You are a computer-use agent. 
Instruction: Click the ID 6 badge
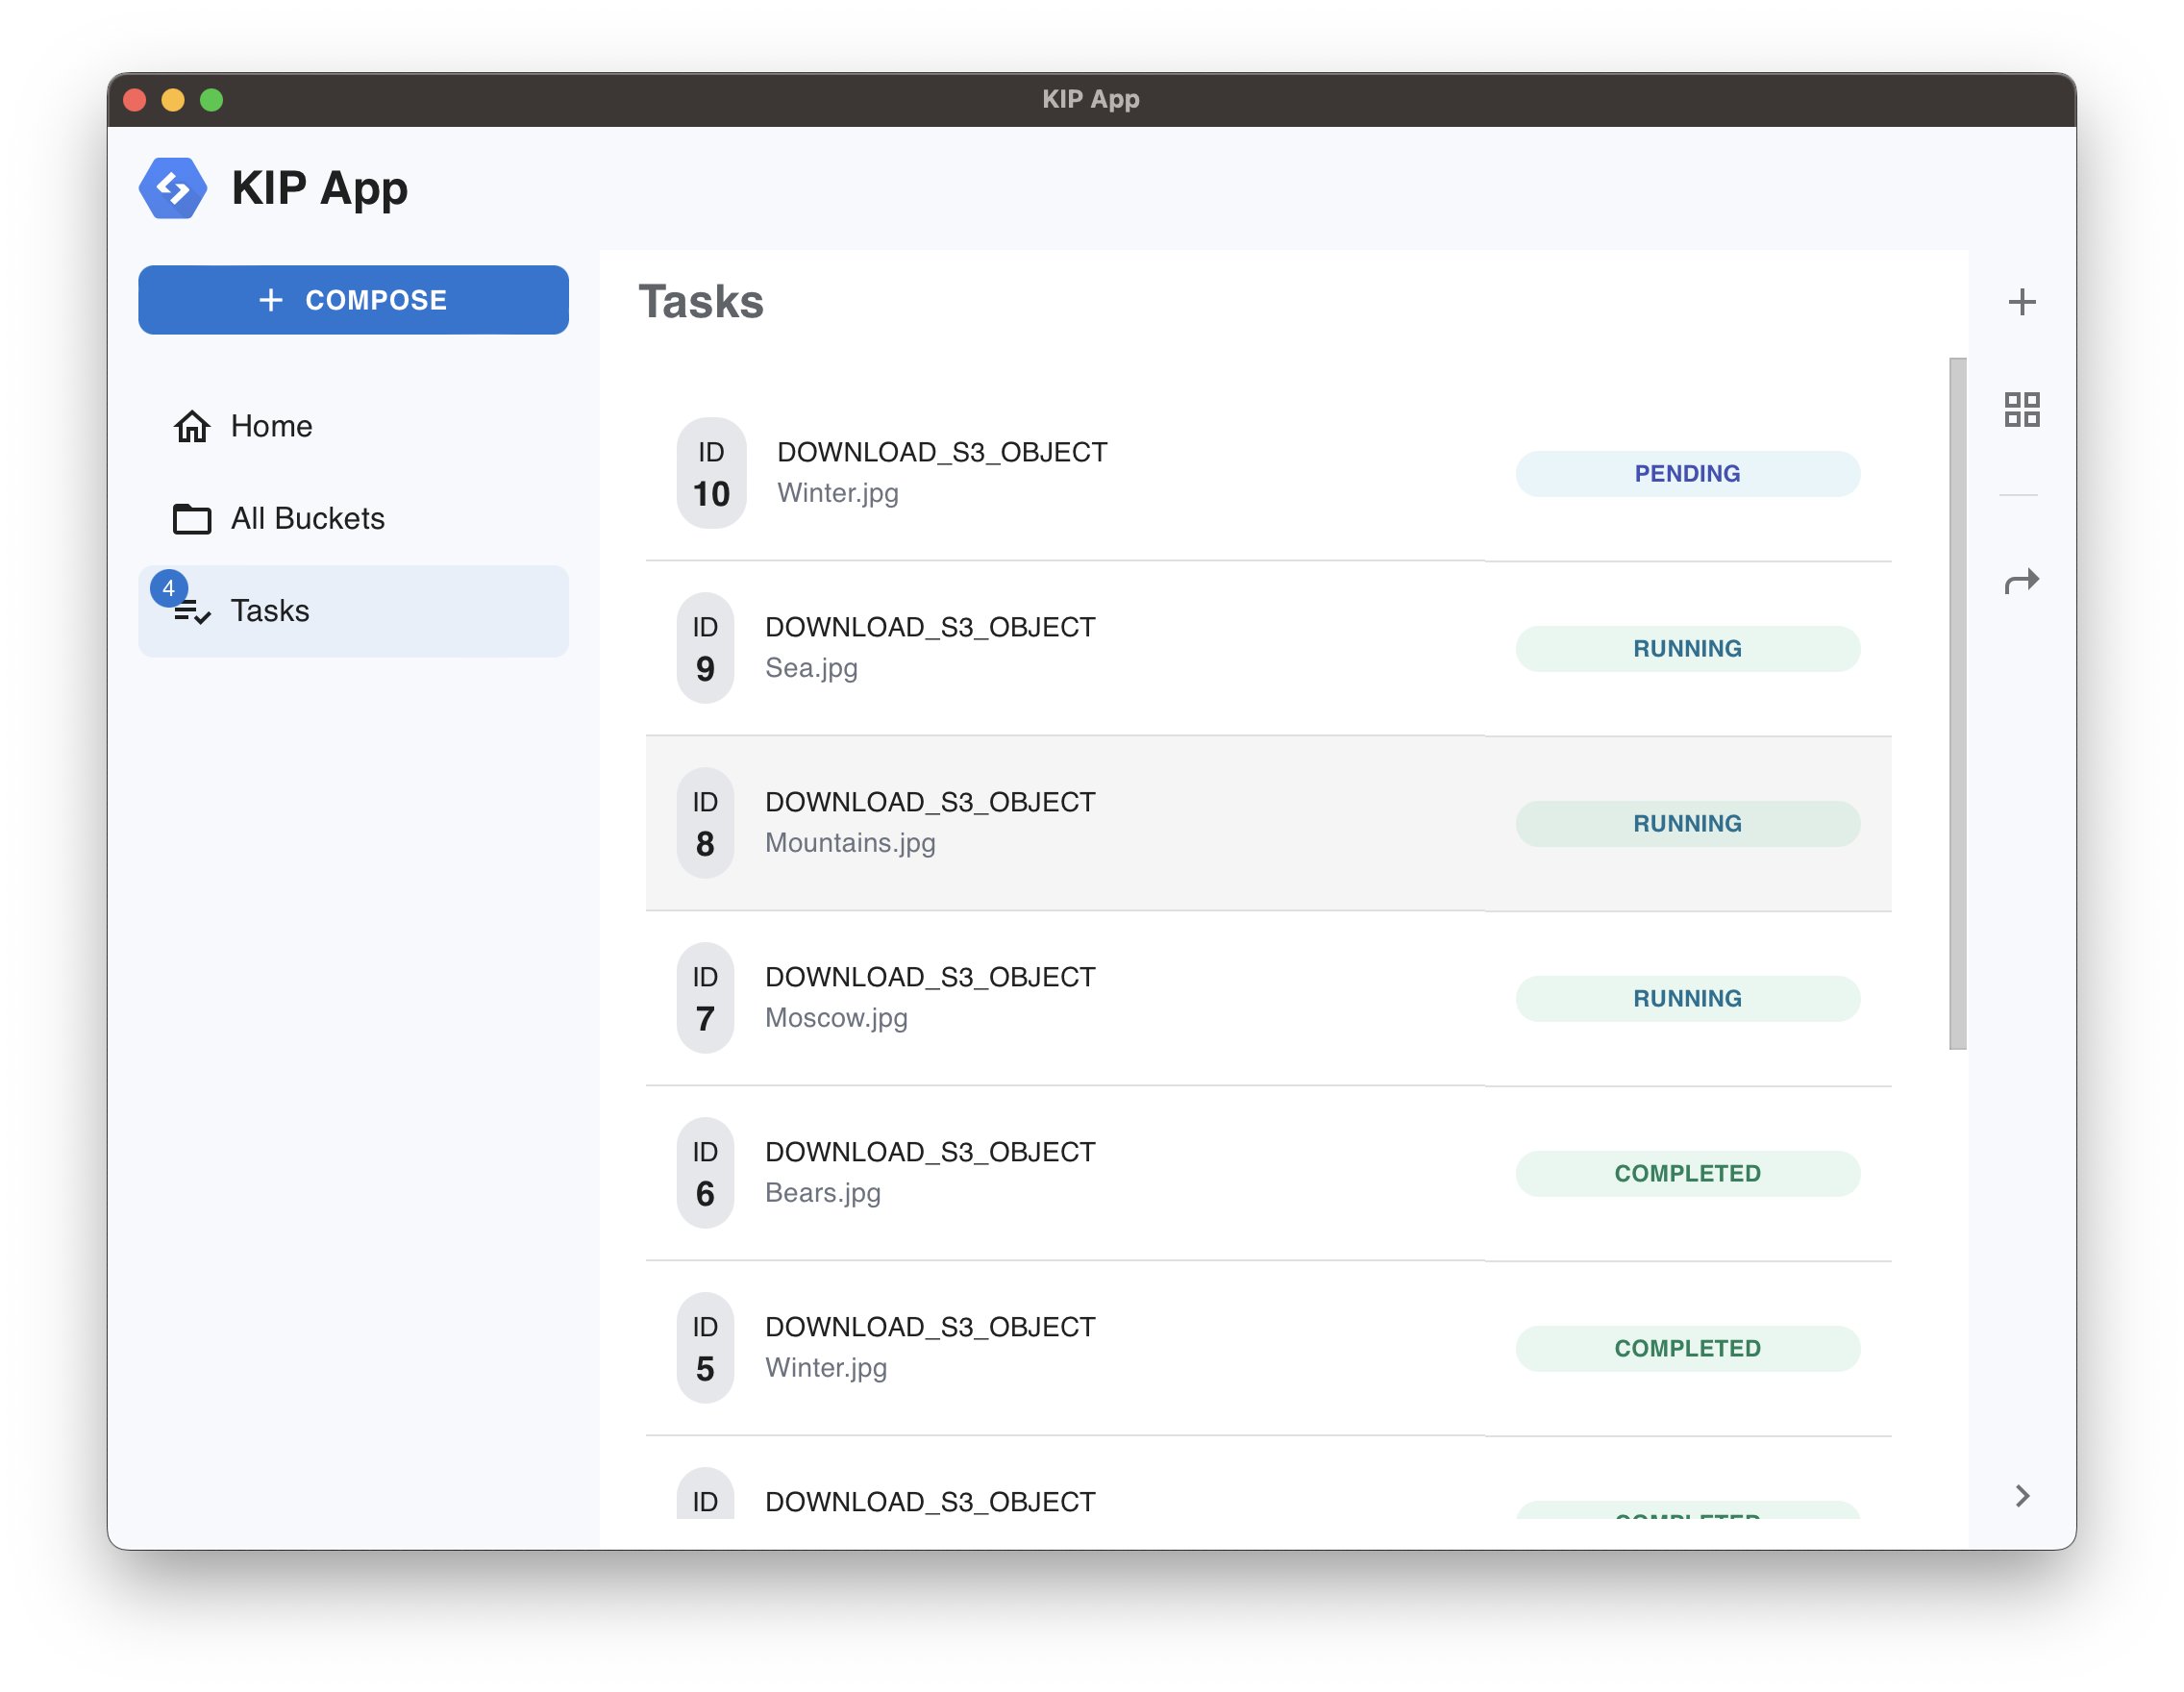705,1173
